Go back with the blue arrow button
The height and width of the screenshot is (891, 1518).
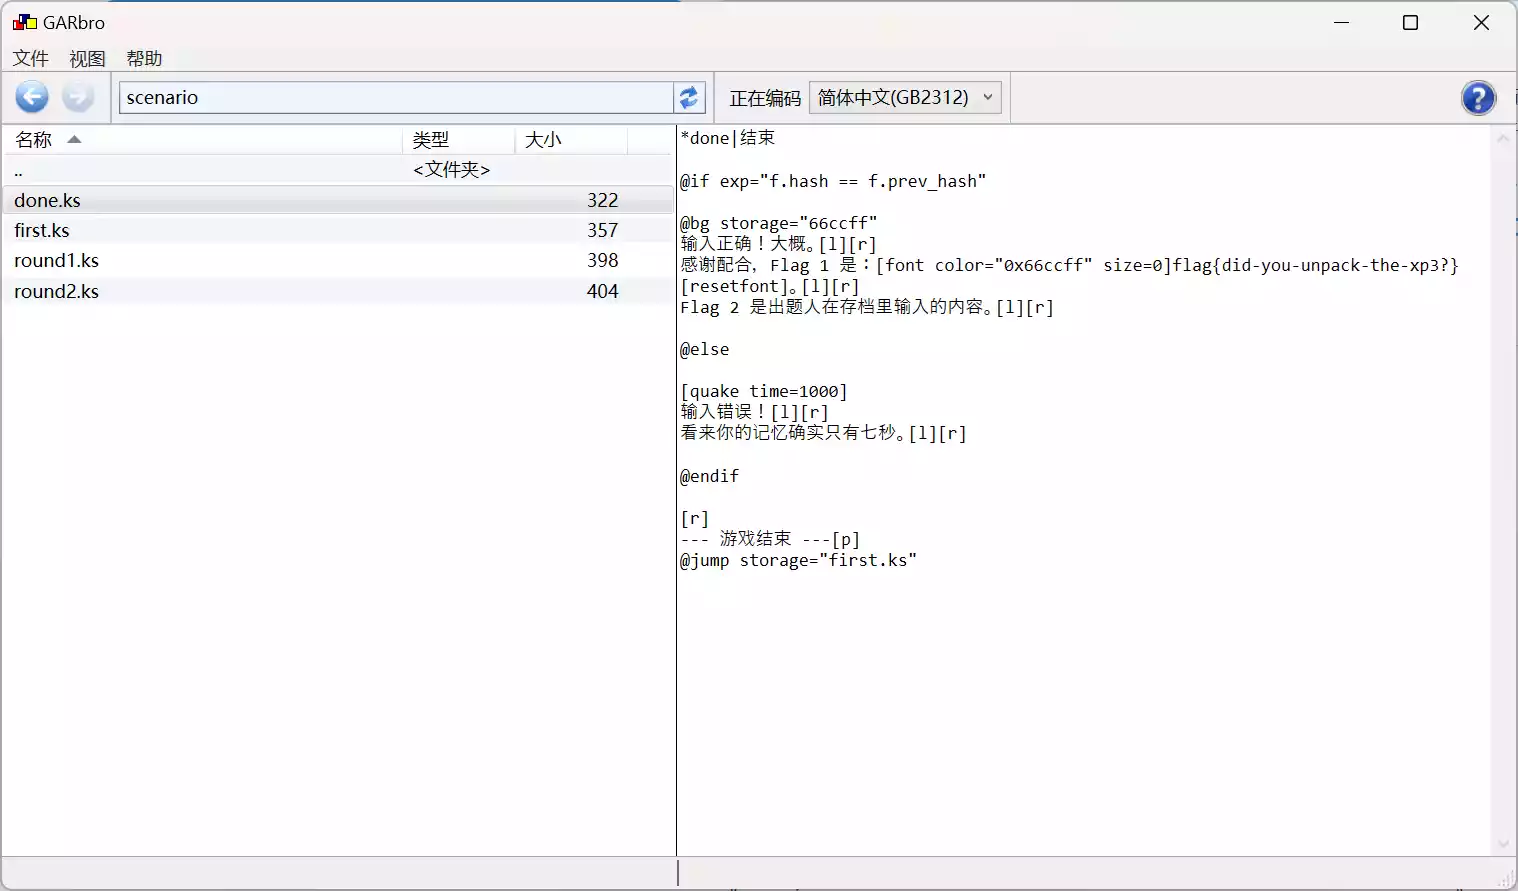tap(32, 97)
